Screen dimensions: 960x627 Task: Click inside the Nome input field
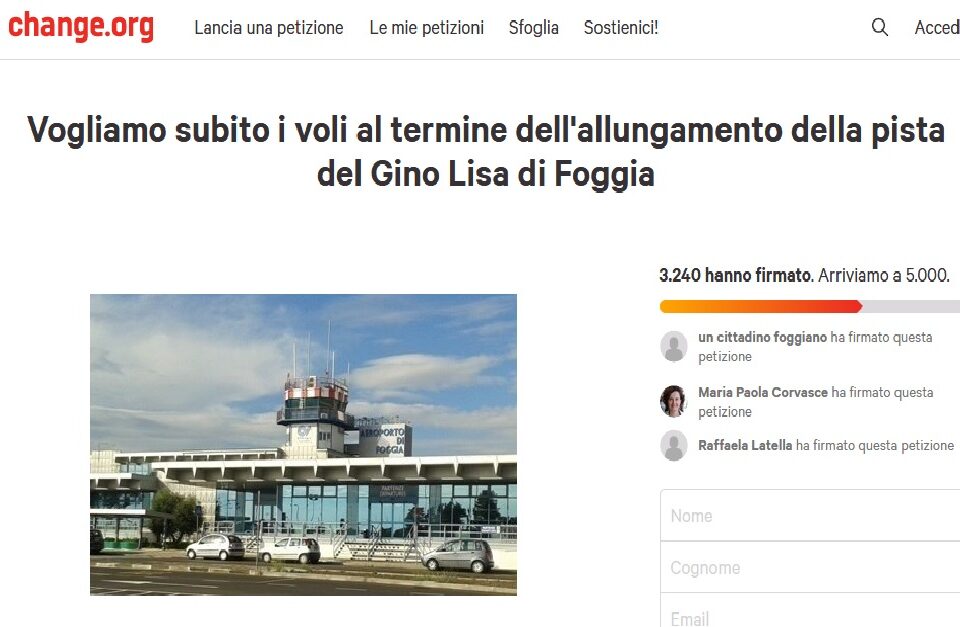[x=810, y=515]
